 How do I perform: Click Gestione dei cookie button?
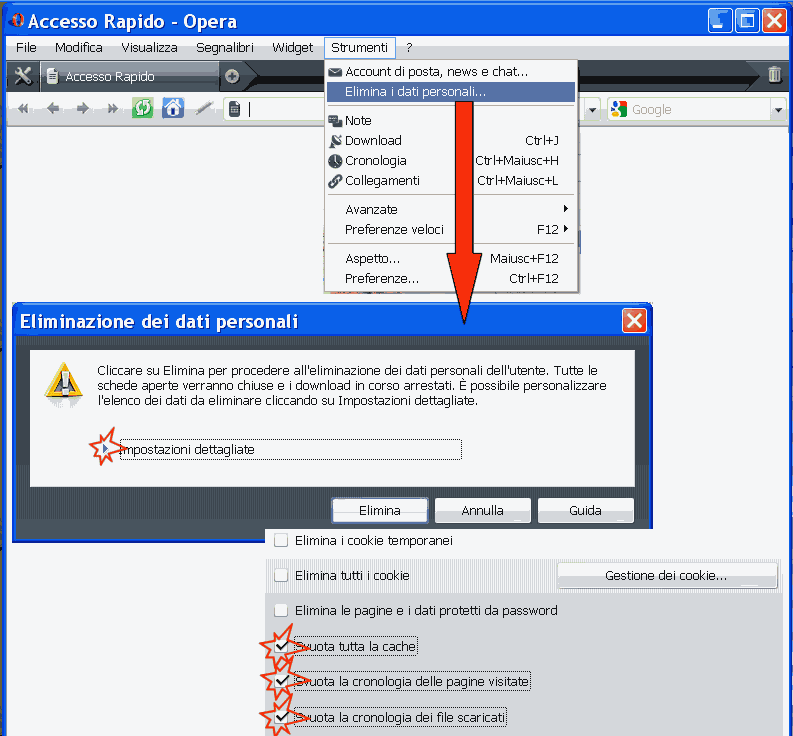[x=666, y=576]
